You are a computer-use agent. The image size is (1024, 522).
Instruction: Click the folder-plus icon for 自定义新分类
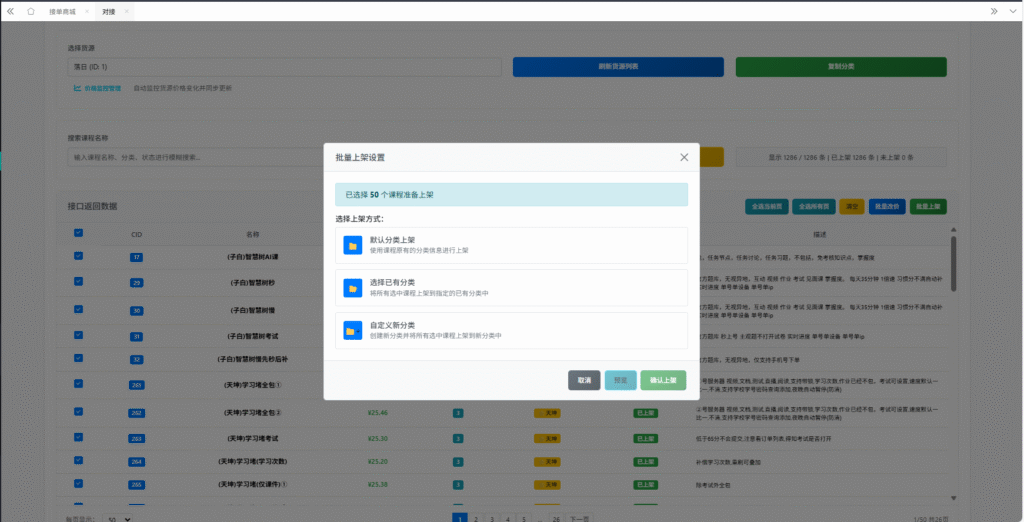click(351, 330)
